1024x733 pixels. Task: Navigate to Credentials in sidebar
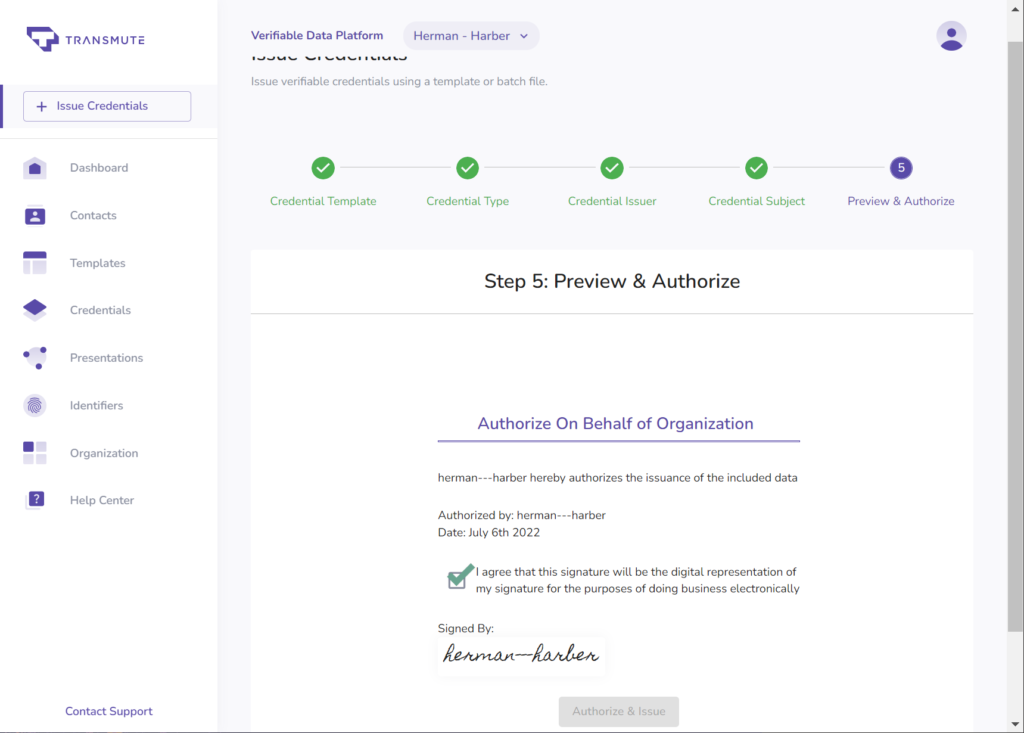(100, 310)
